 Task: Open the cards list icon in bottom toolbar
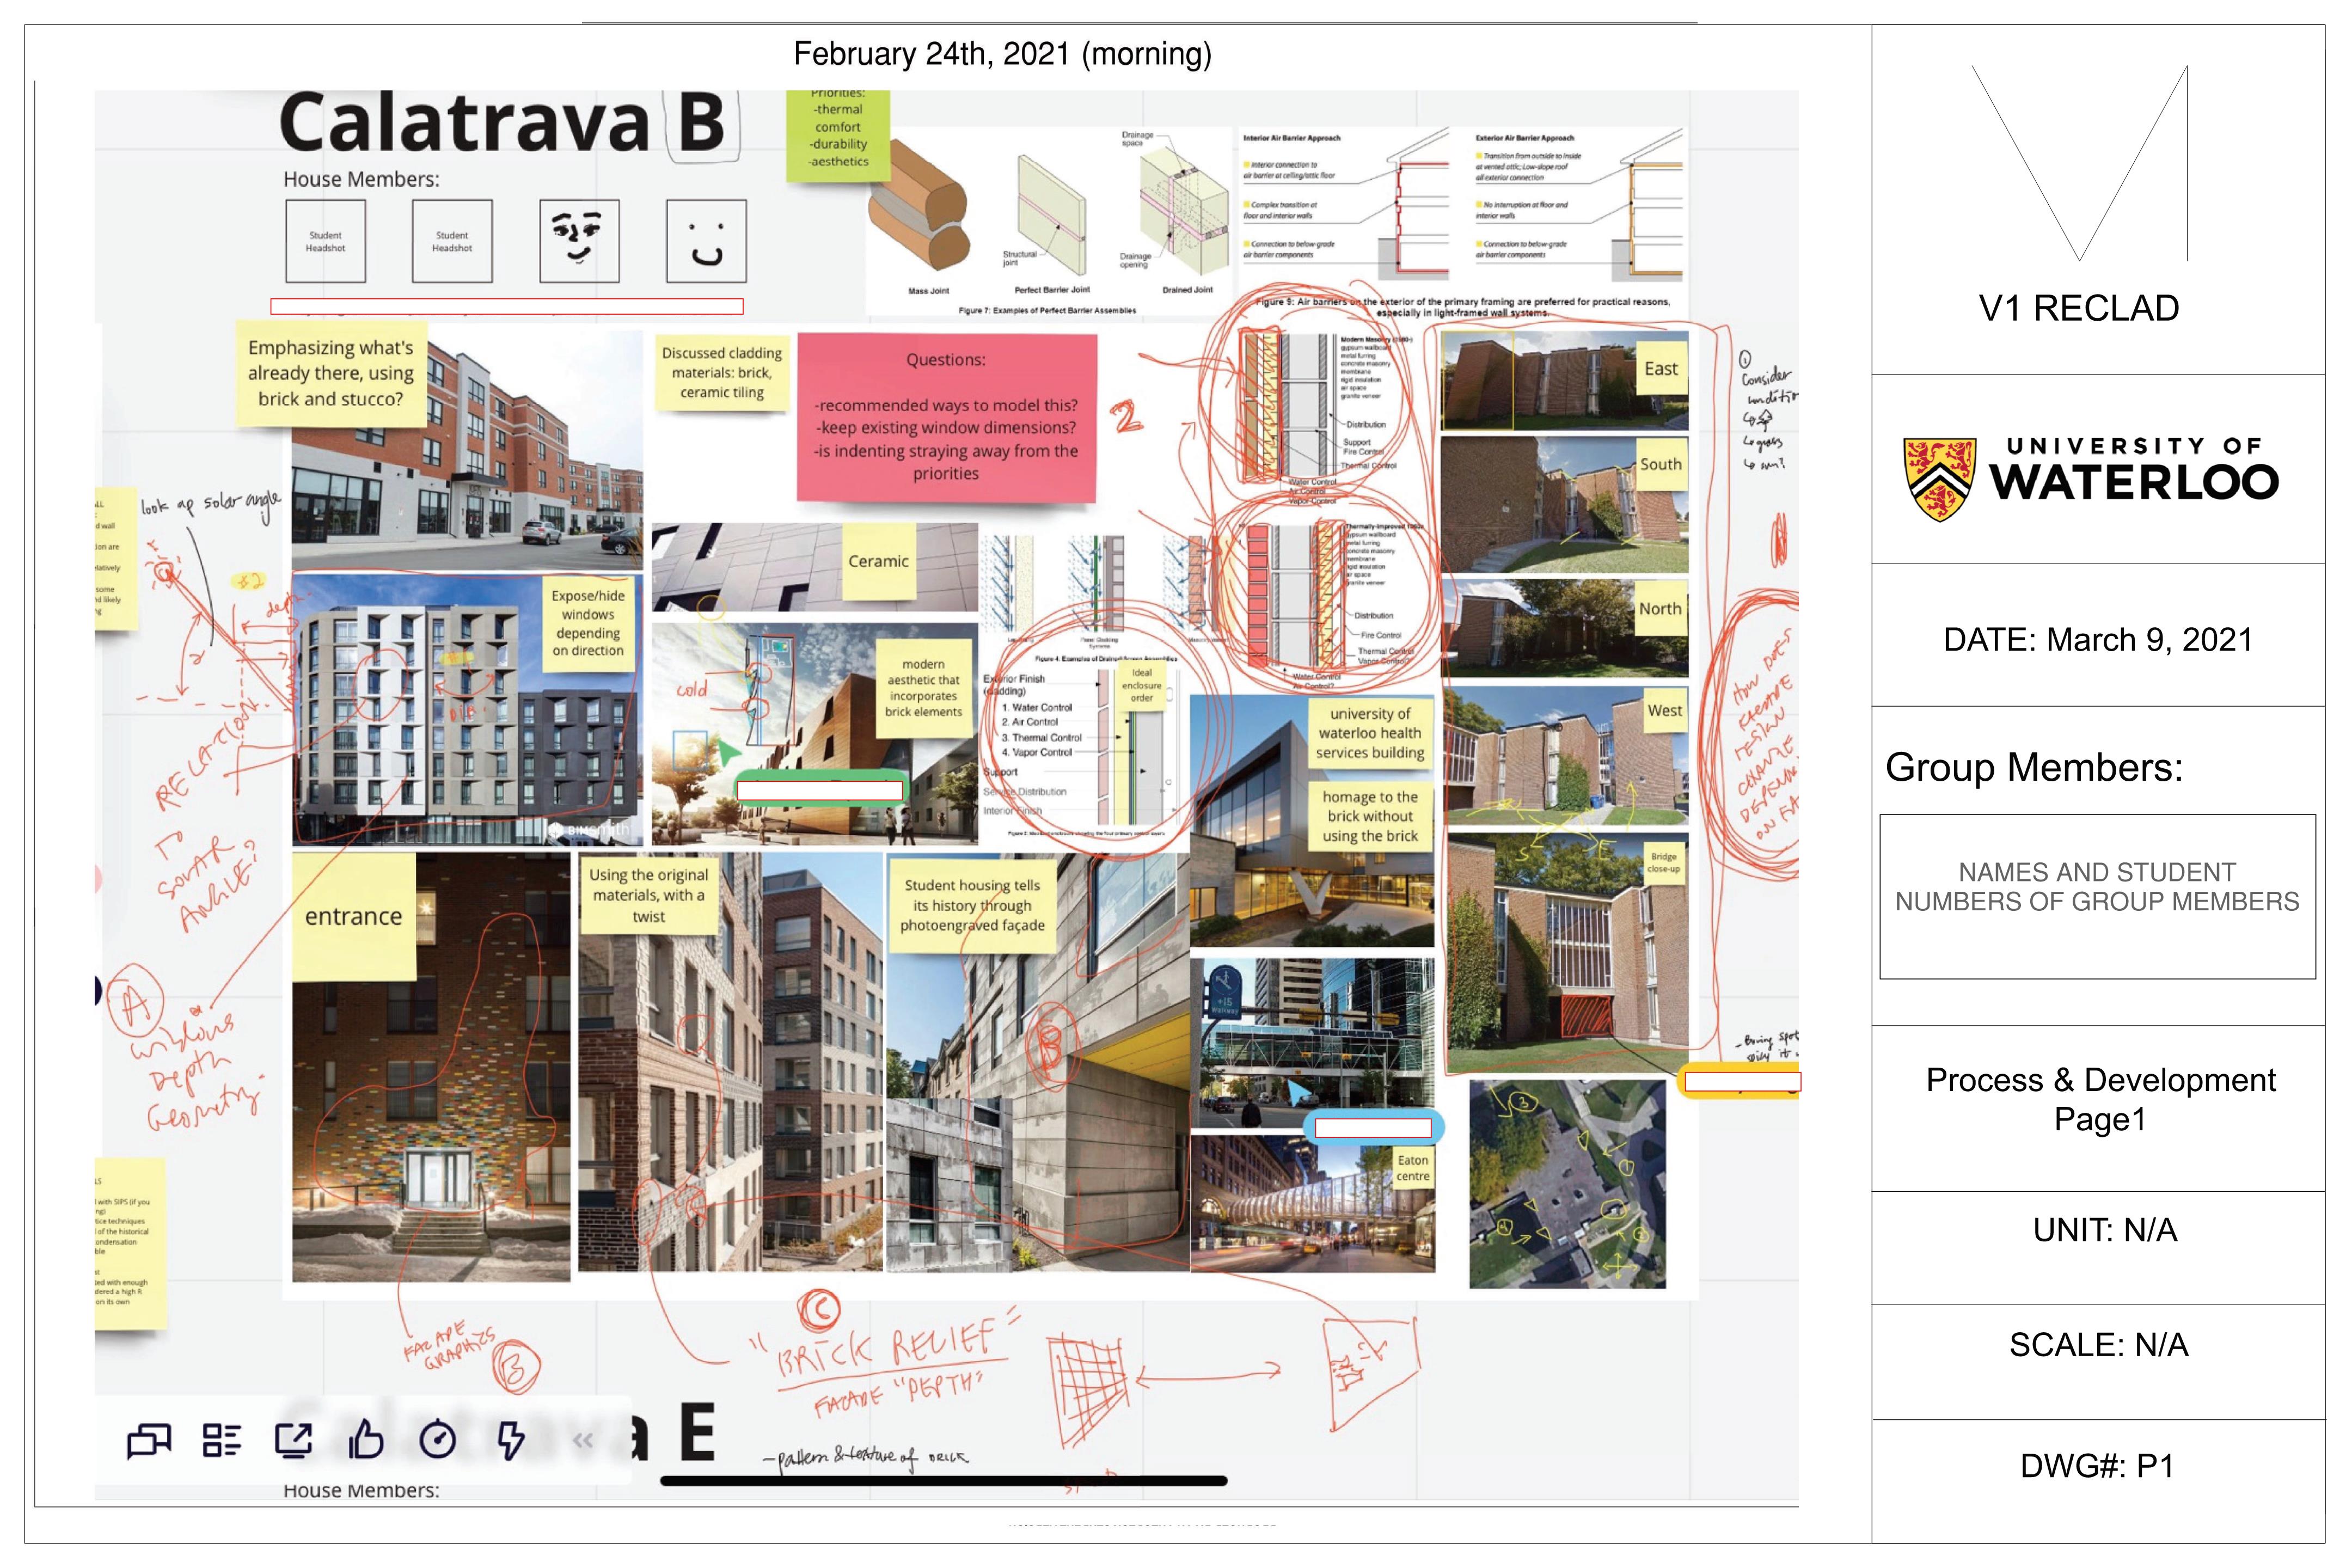click(222, 1441)
